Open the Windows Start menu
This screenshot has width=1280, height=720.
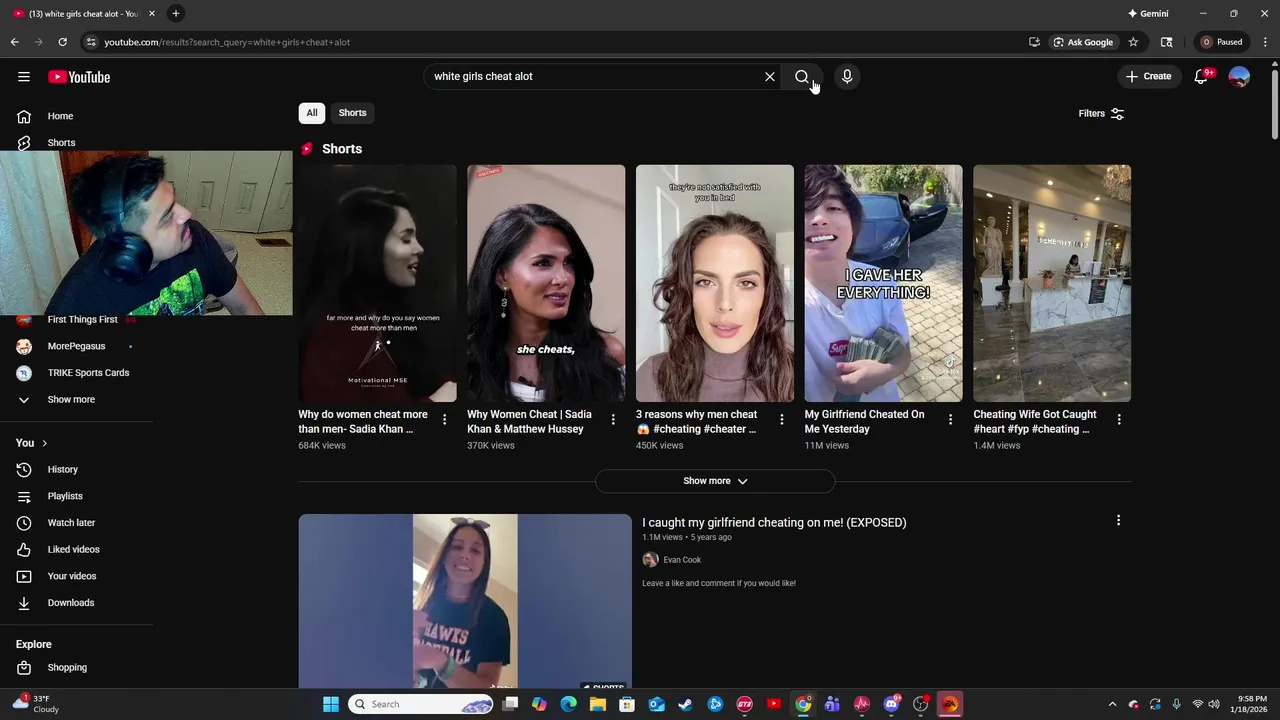click(x=331, y=704)
